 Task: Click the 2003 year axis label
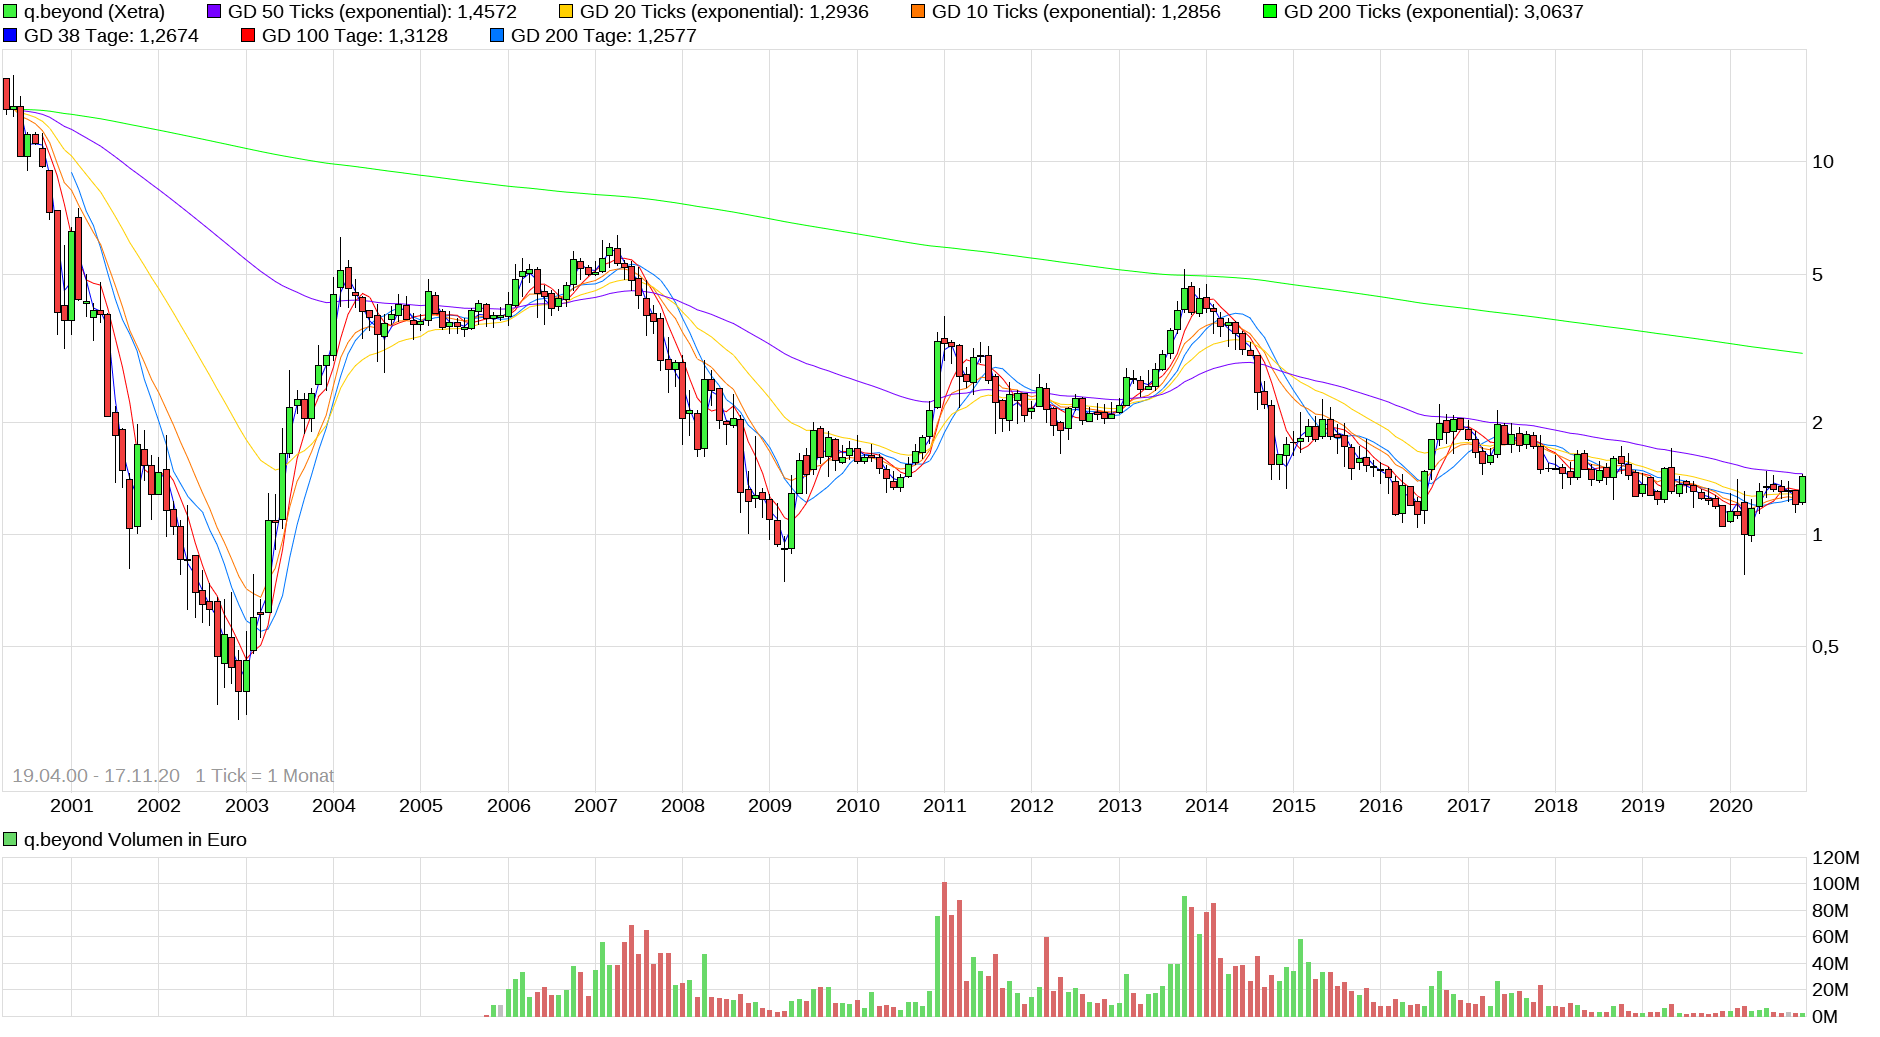click(x=247, y=806)
